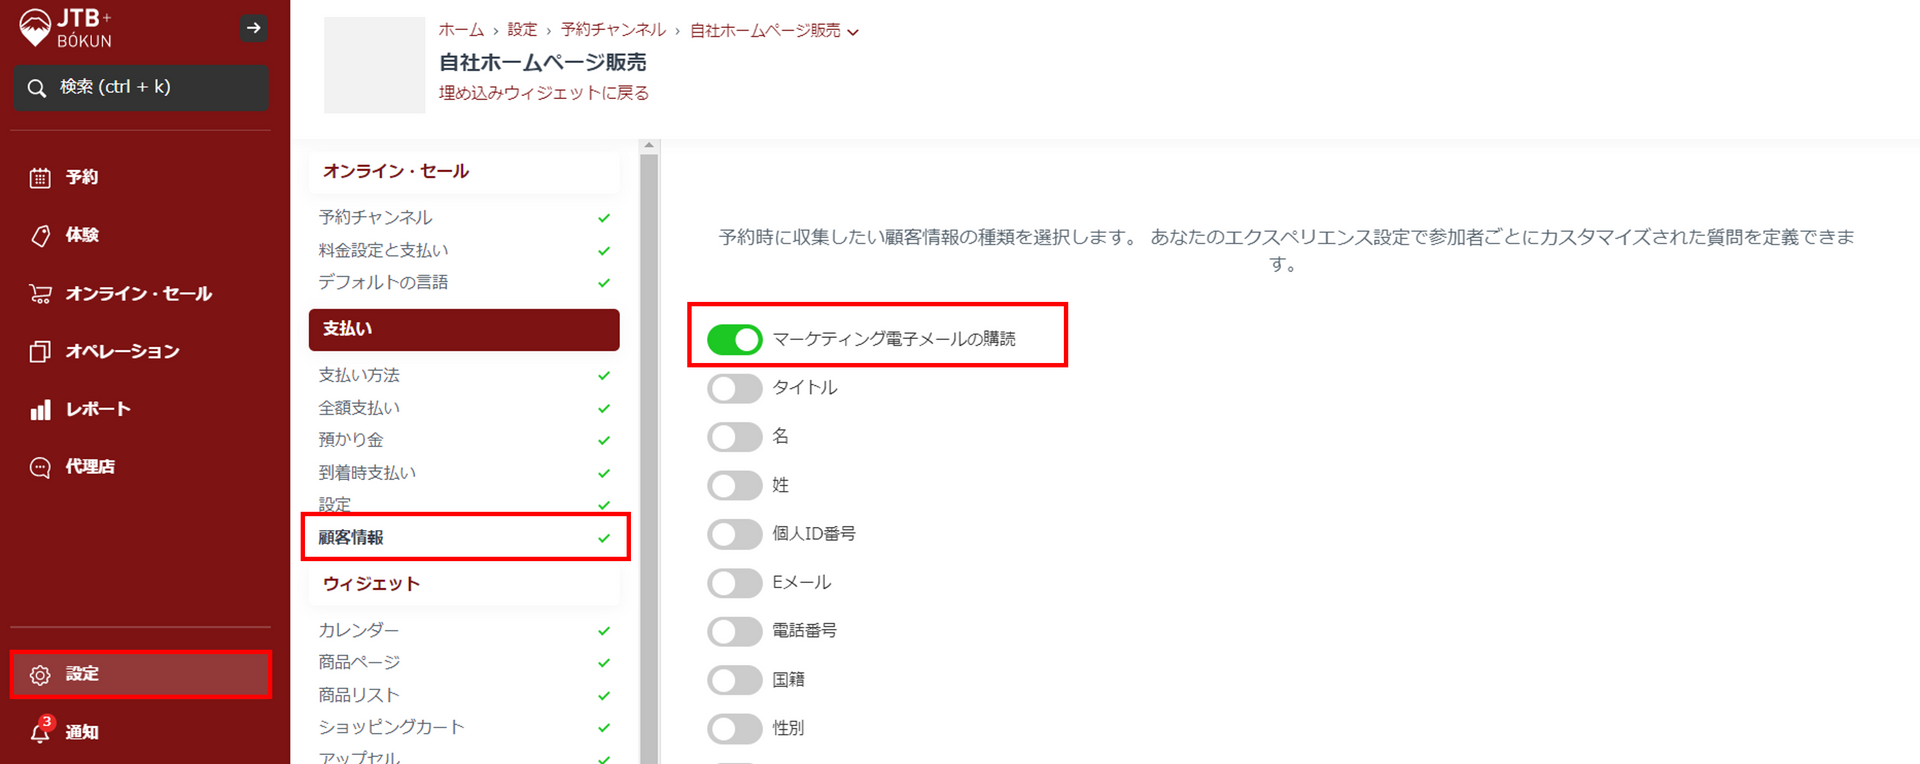Click the gear icon for 設定
This screenshot has width=1920, height=764.
[40, 675]
